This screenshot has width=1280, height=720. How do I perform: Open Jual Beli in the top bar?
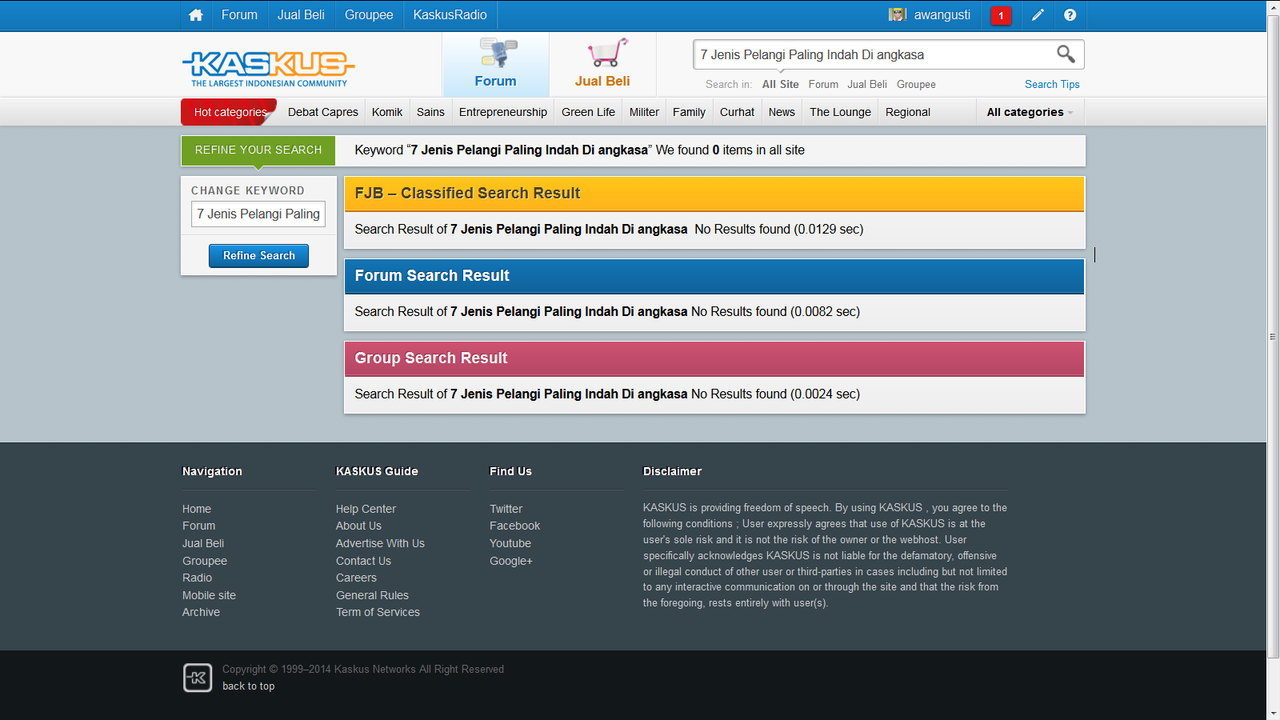(301, 15)
